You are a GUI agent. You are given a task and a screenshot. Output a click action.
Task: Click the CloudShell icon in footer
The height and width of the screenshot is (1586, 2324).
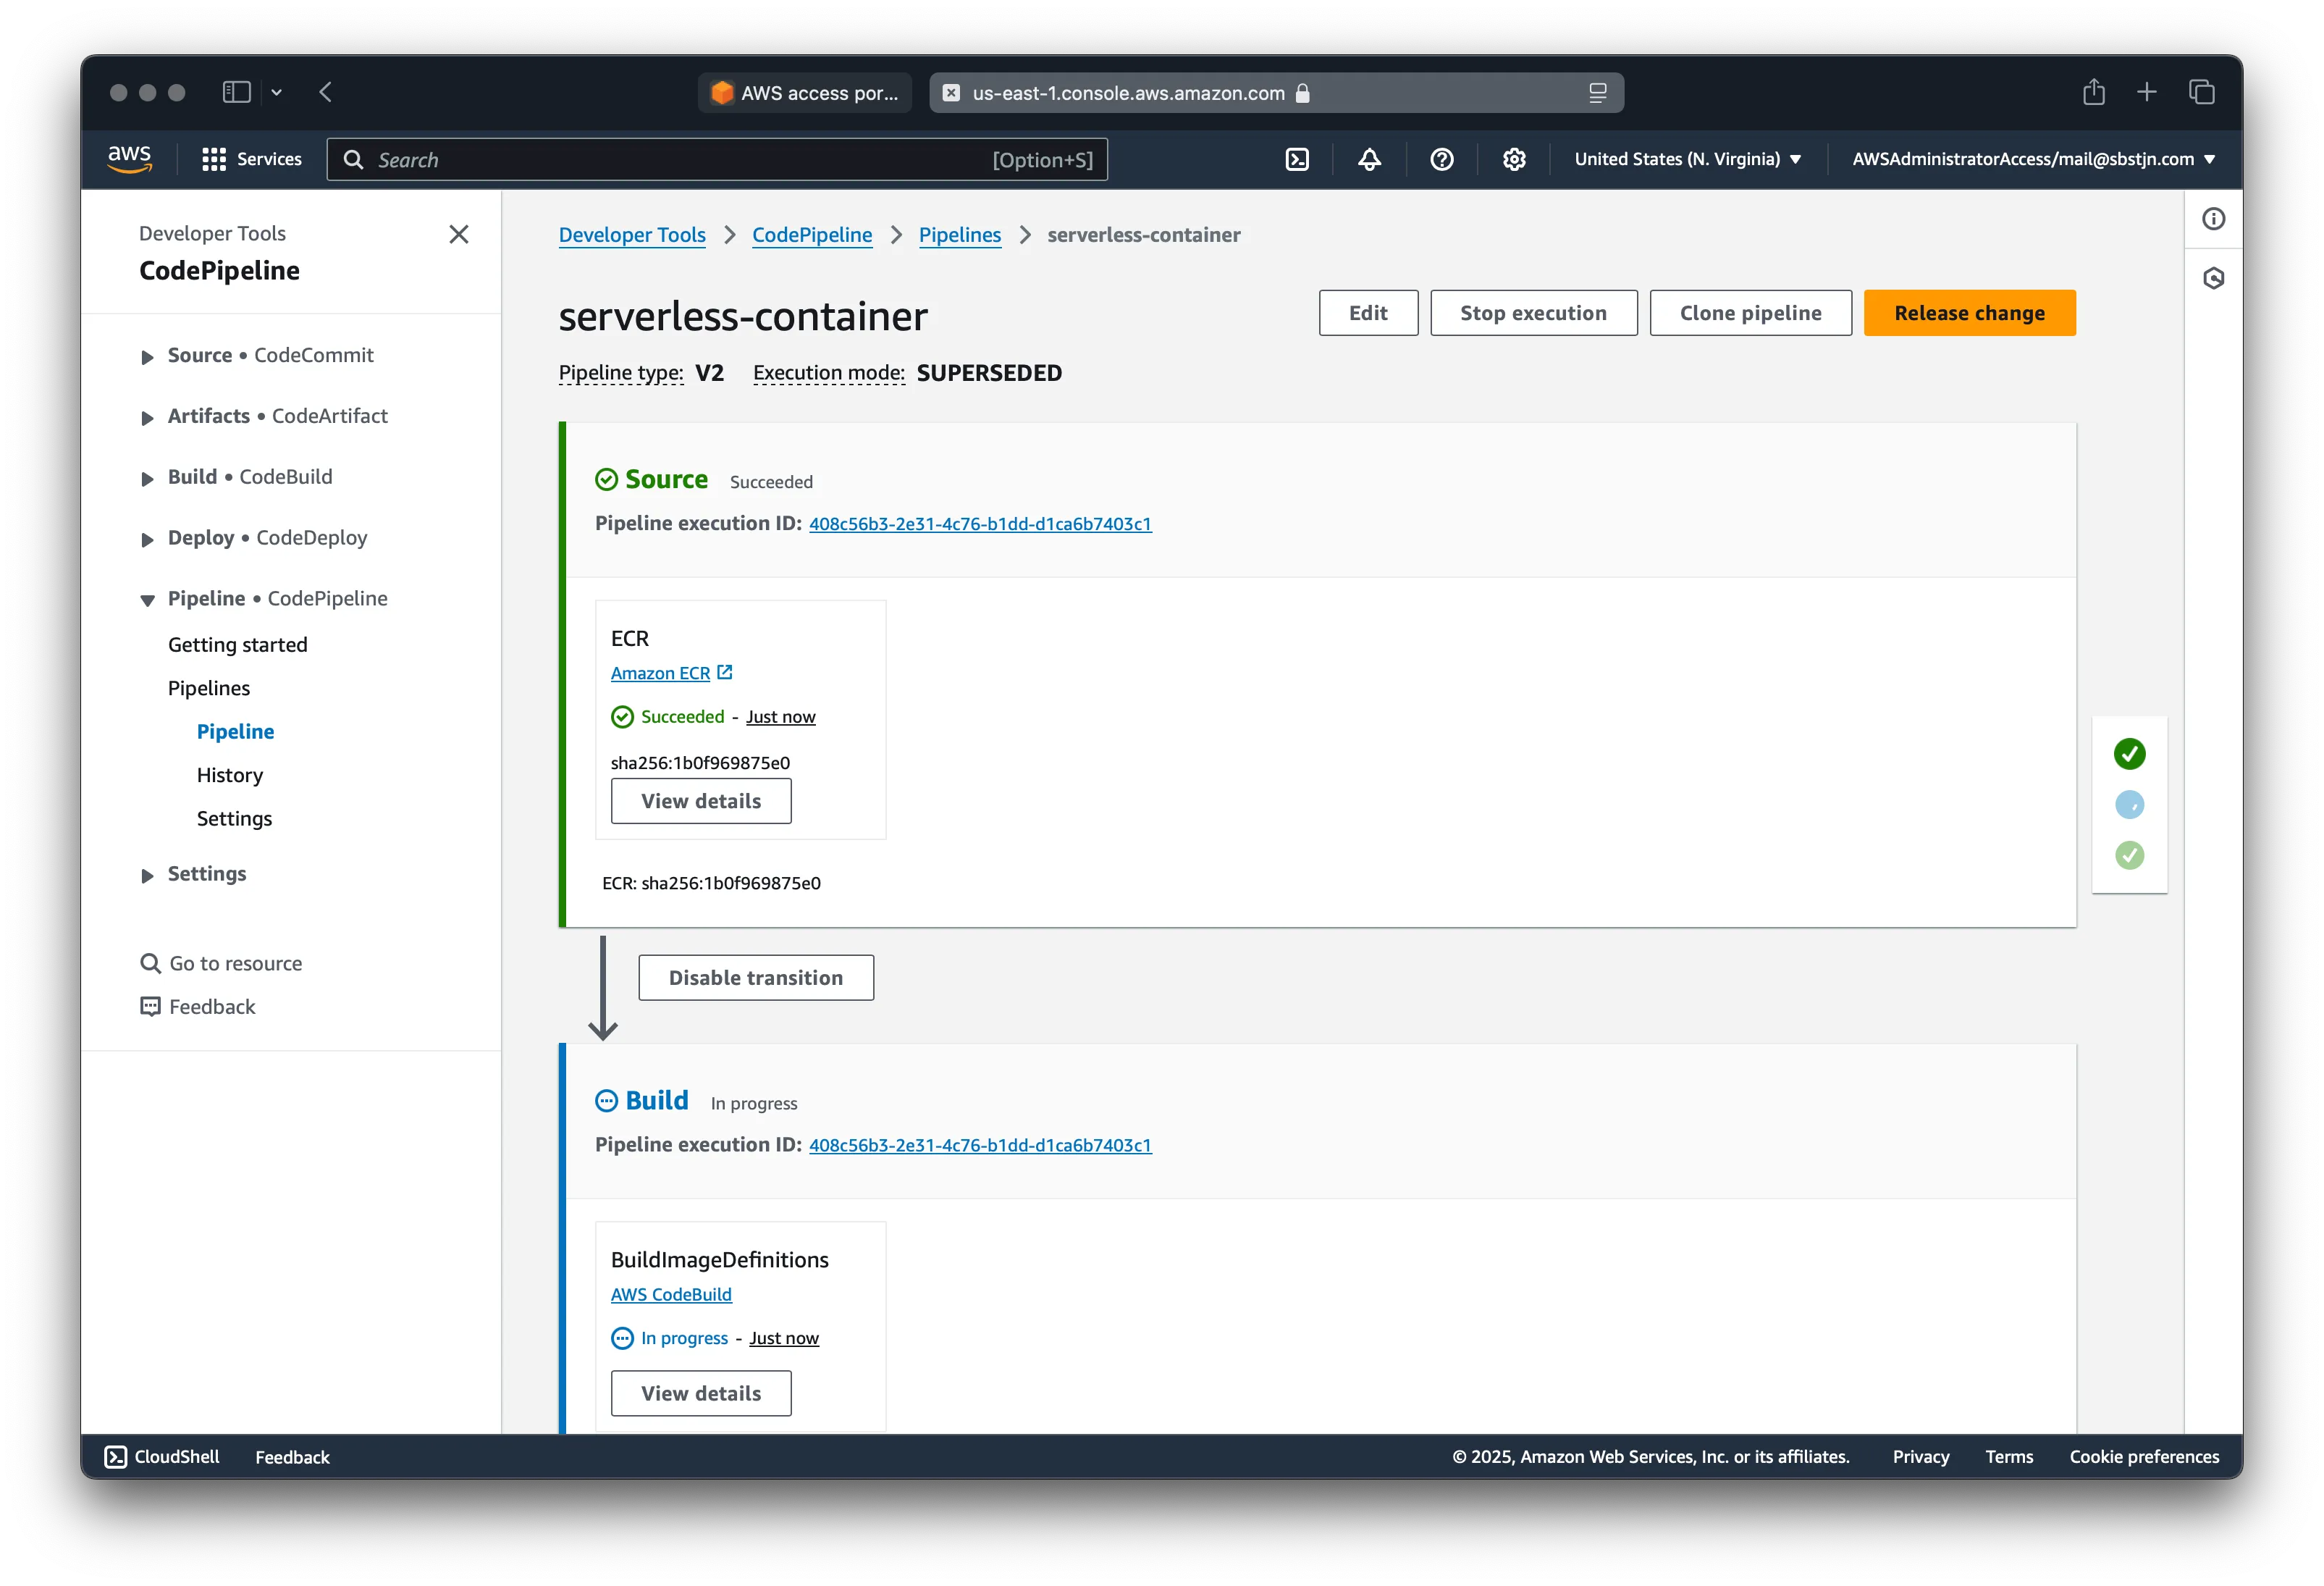point(116,1457)
